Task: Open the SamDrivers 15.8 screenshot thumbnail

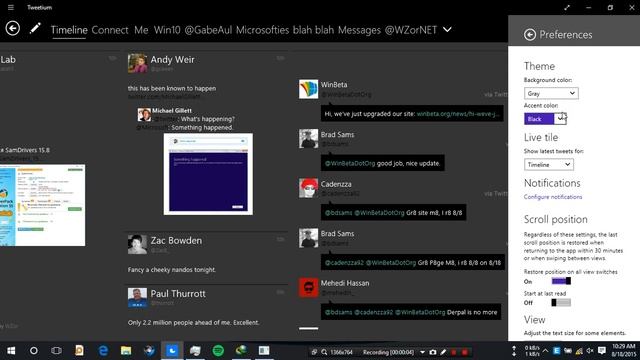Action: point(42,205)
